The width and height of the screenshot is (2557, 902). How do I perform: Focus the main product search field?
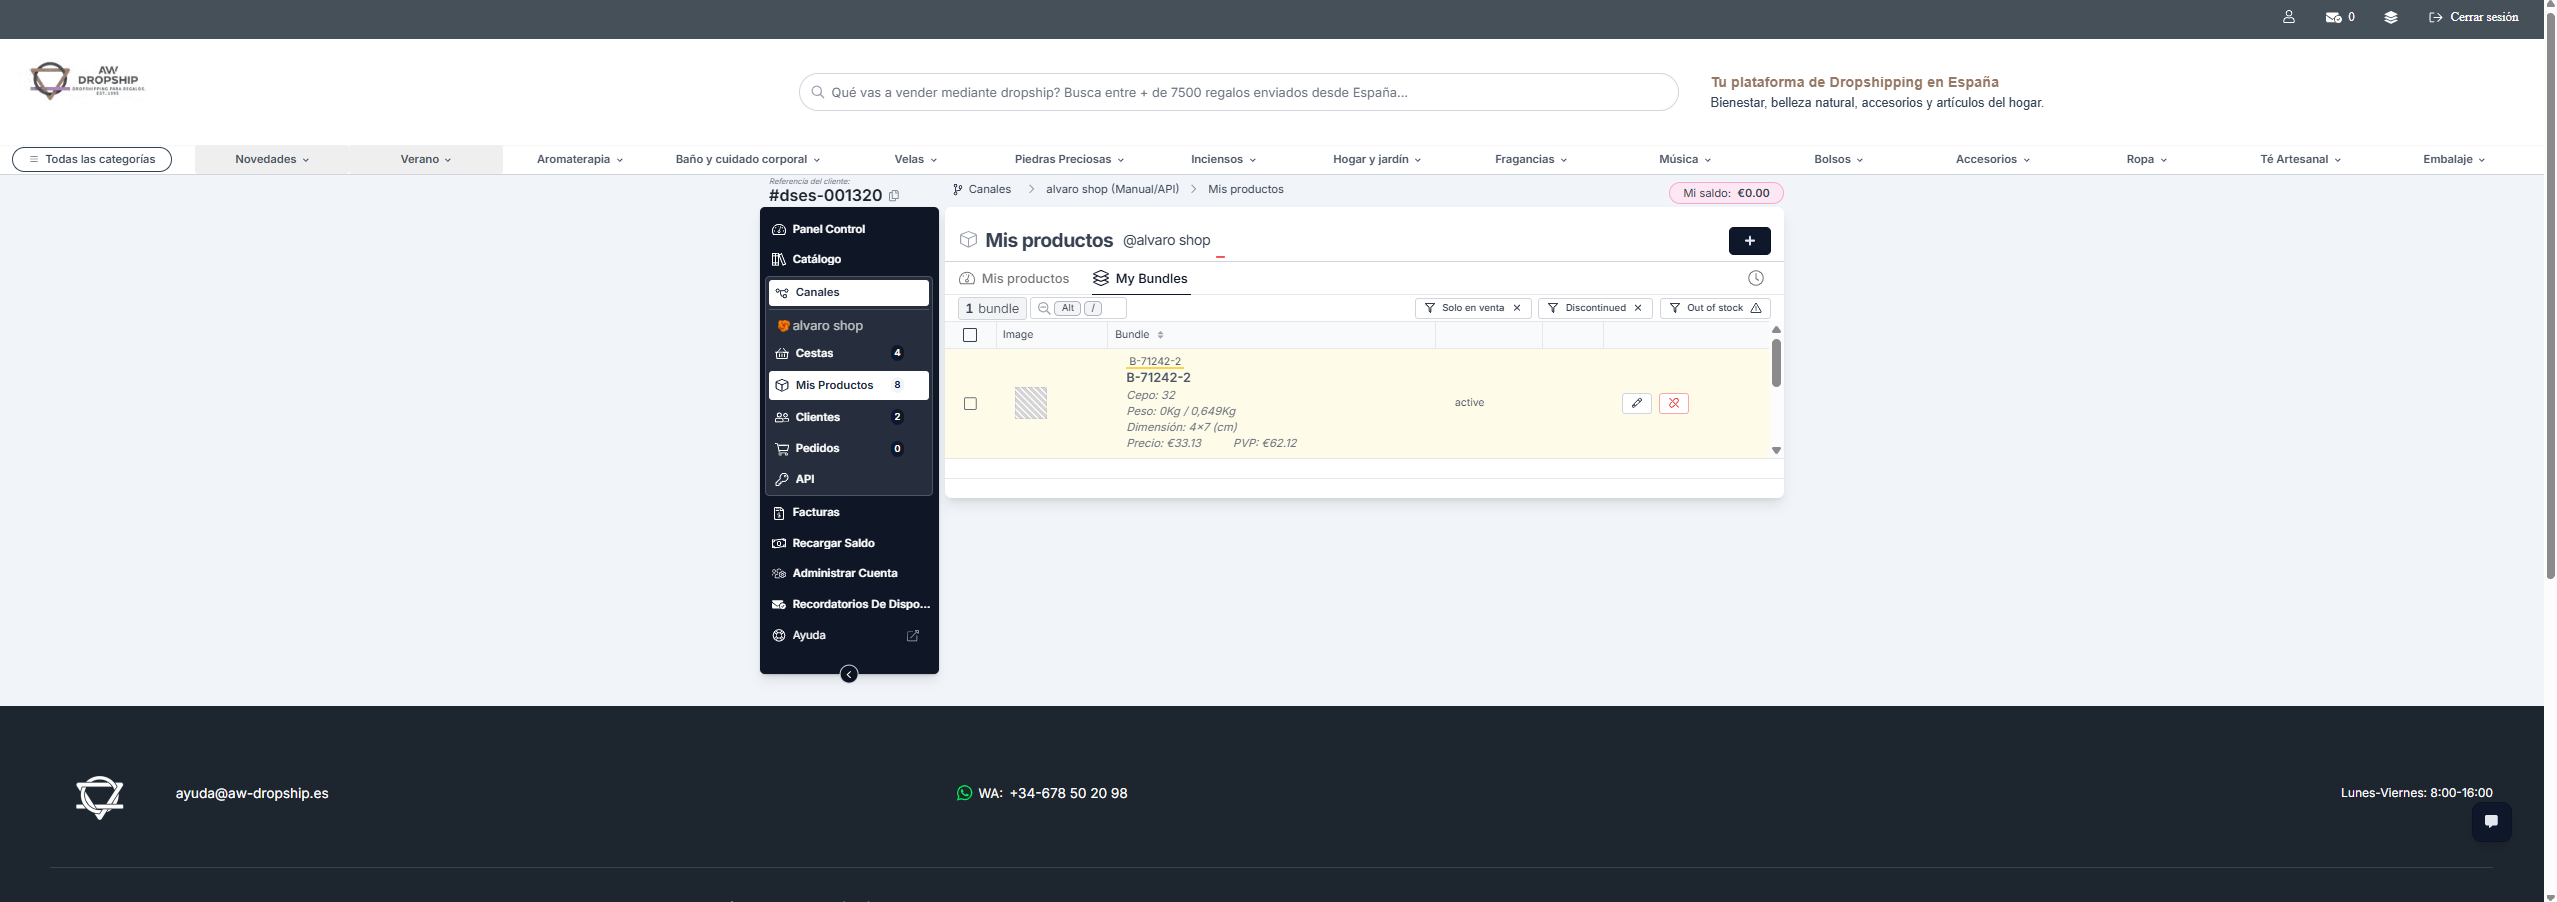[1238, 92]
